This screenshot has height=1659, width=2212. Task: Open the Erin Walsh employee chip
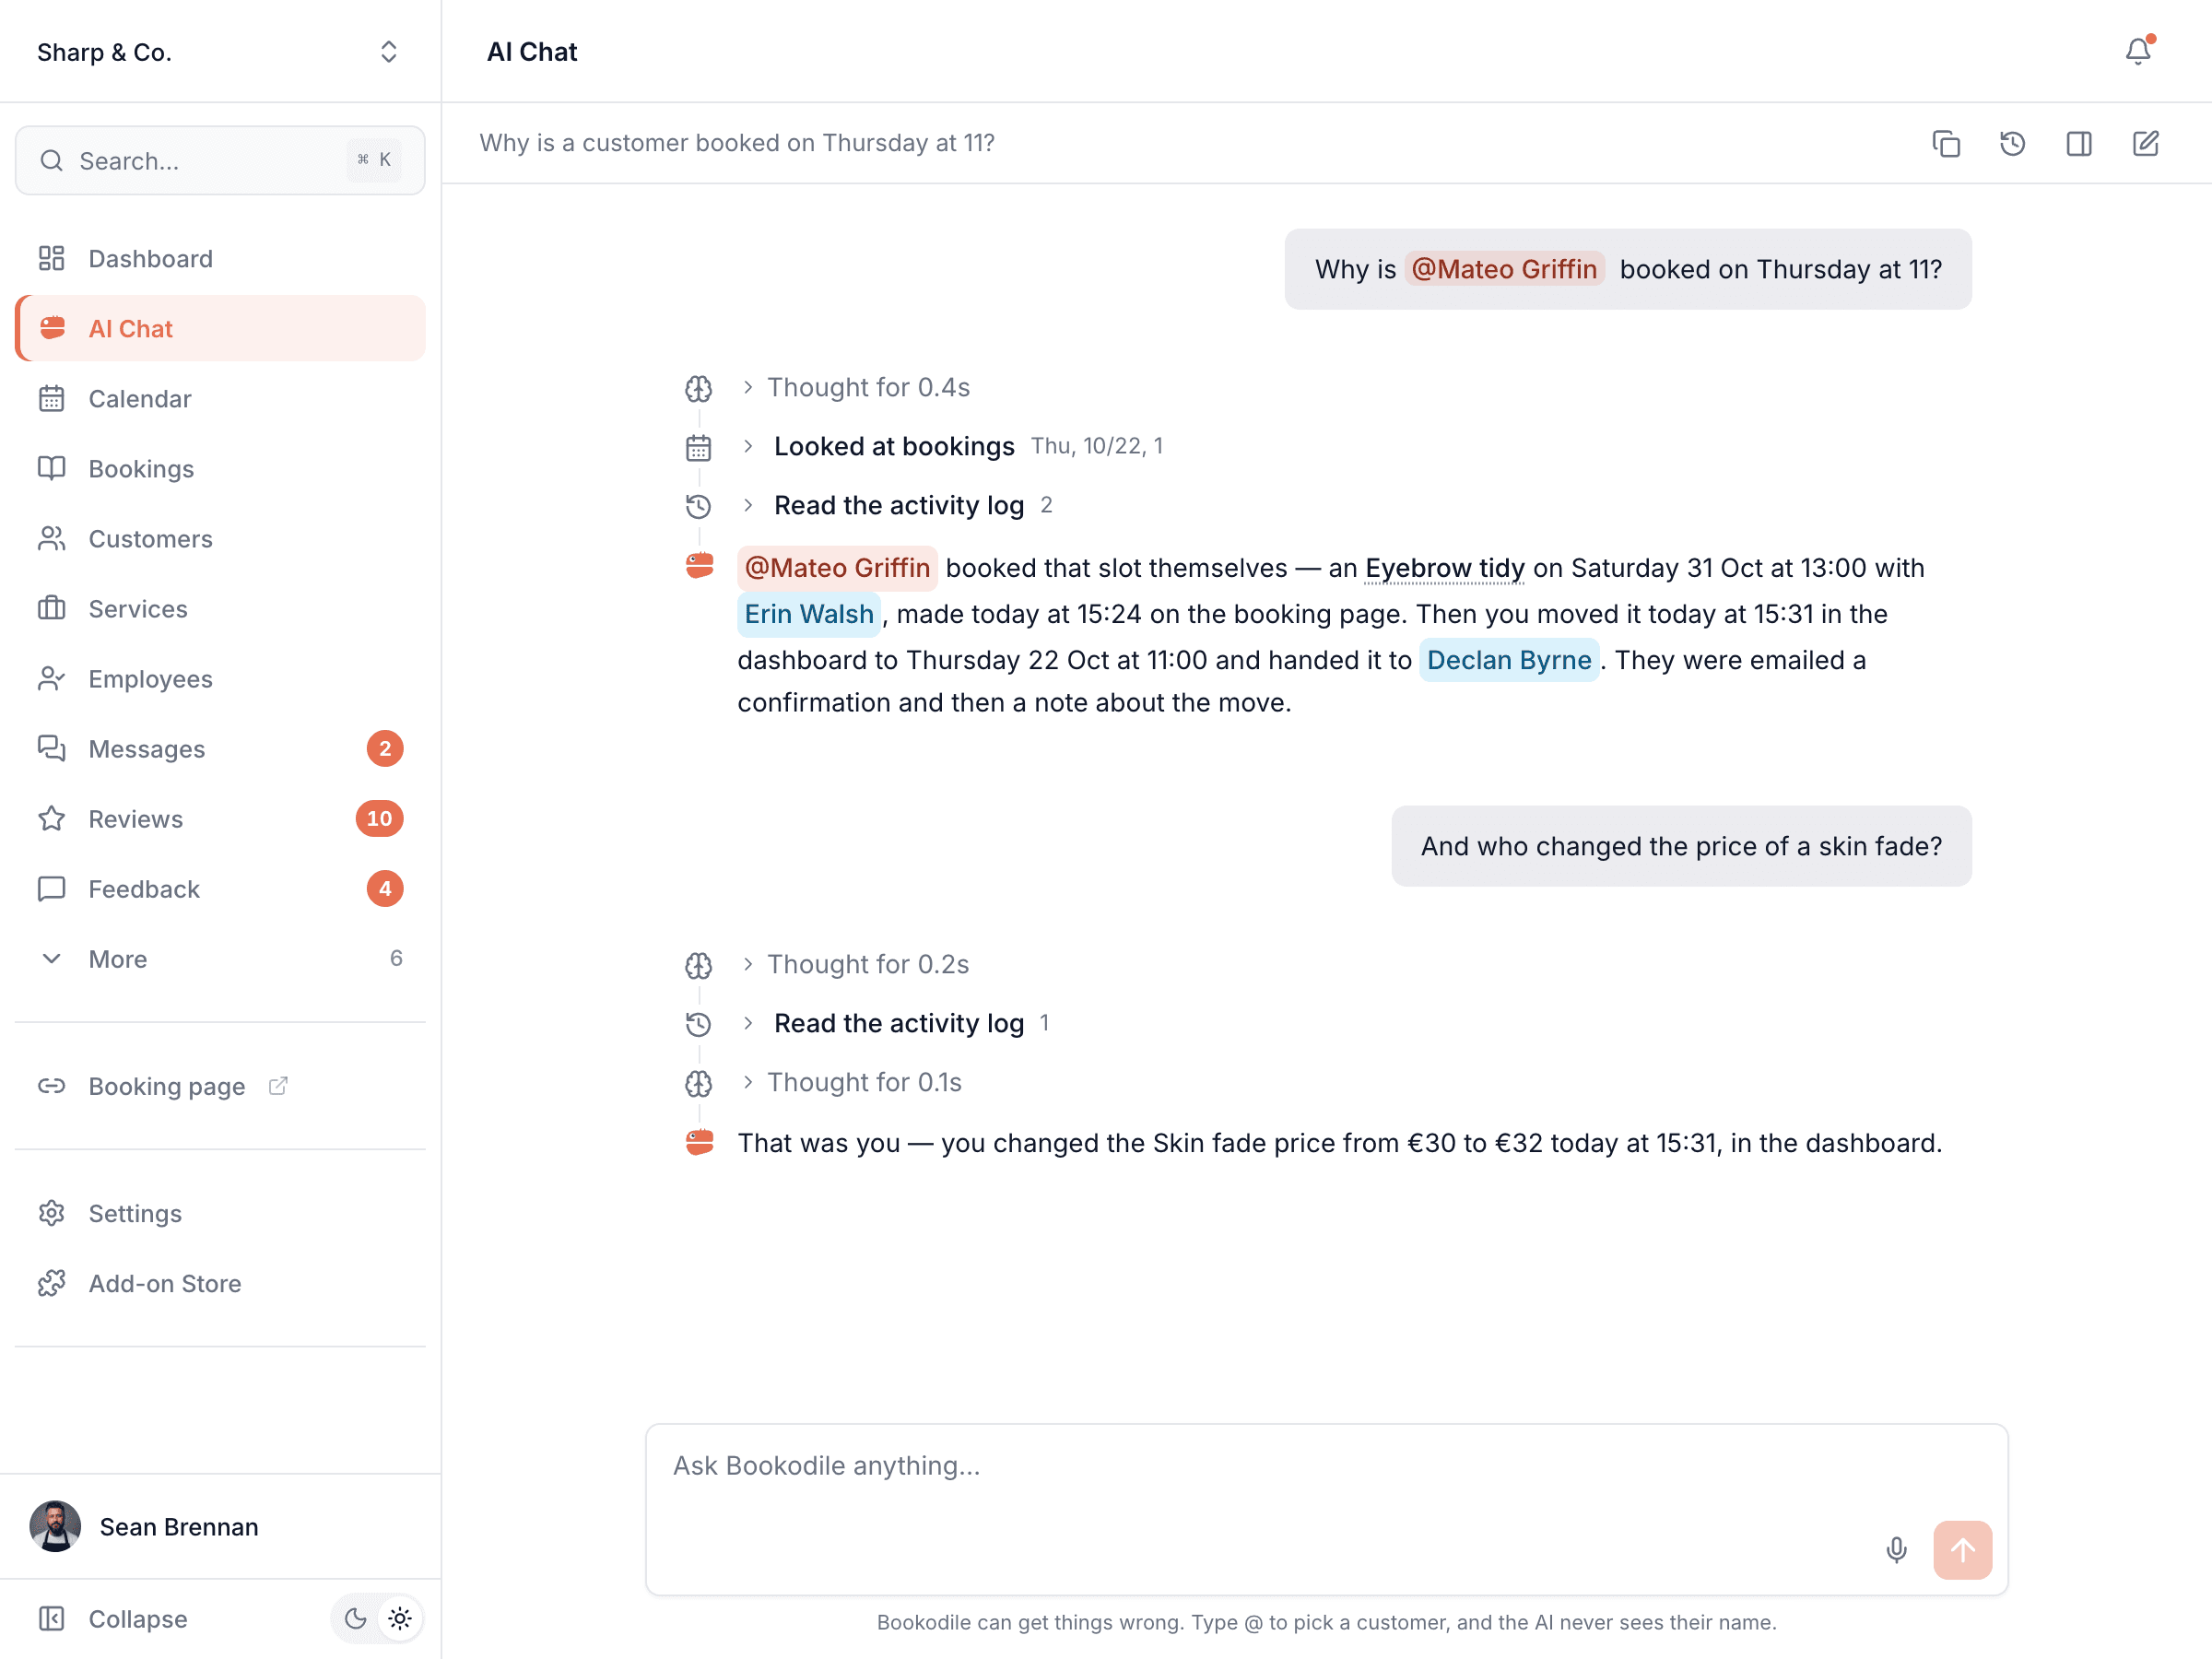pos(809,614)
